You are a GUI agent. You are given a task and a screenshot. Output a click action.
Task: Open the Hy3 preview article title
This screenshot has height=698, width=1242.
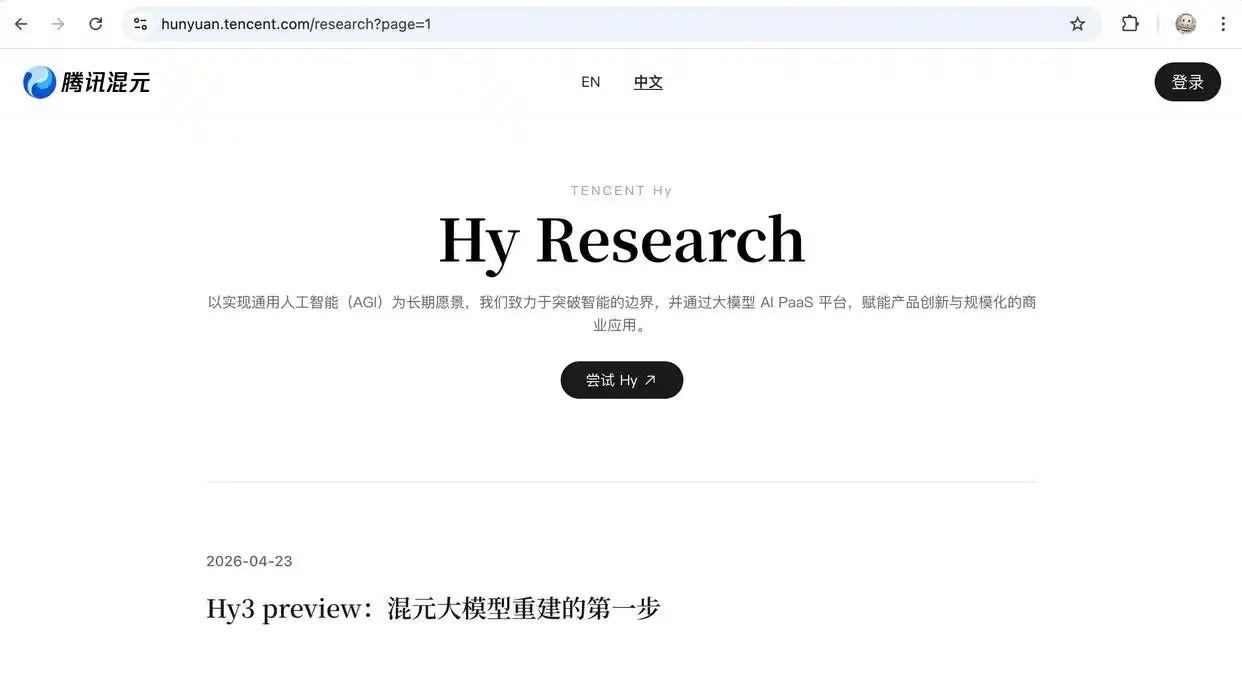[433, 608]
